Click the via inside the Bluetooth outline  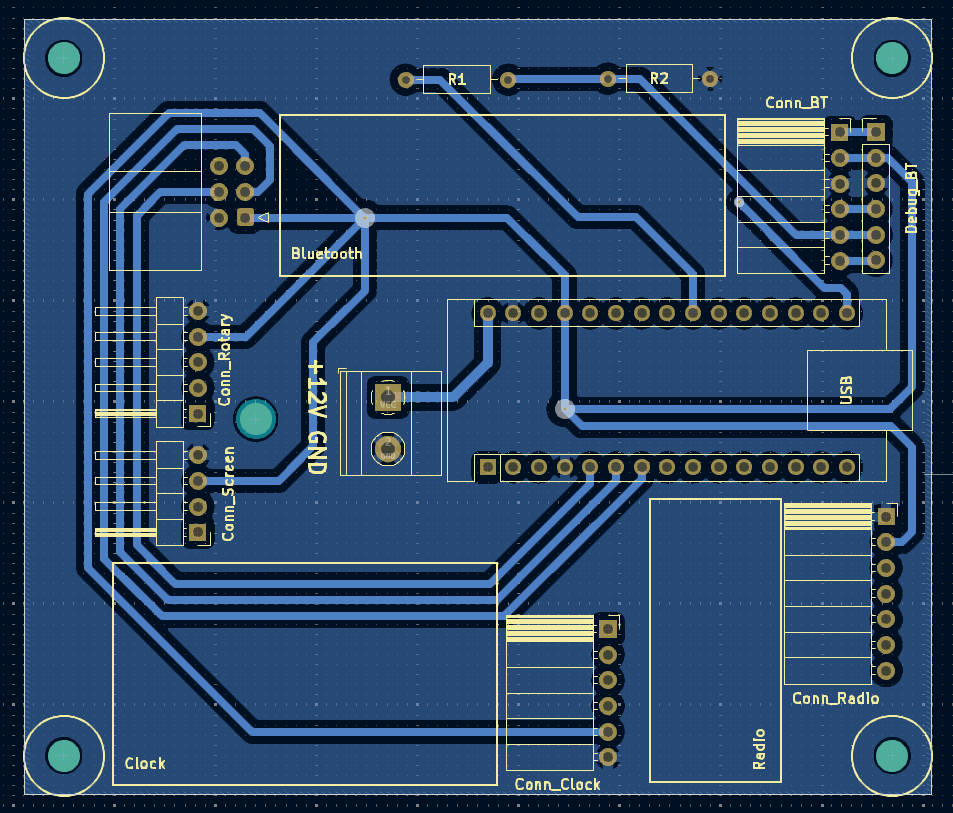[x=365, y=218]
